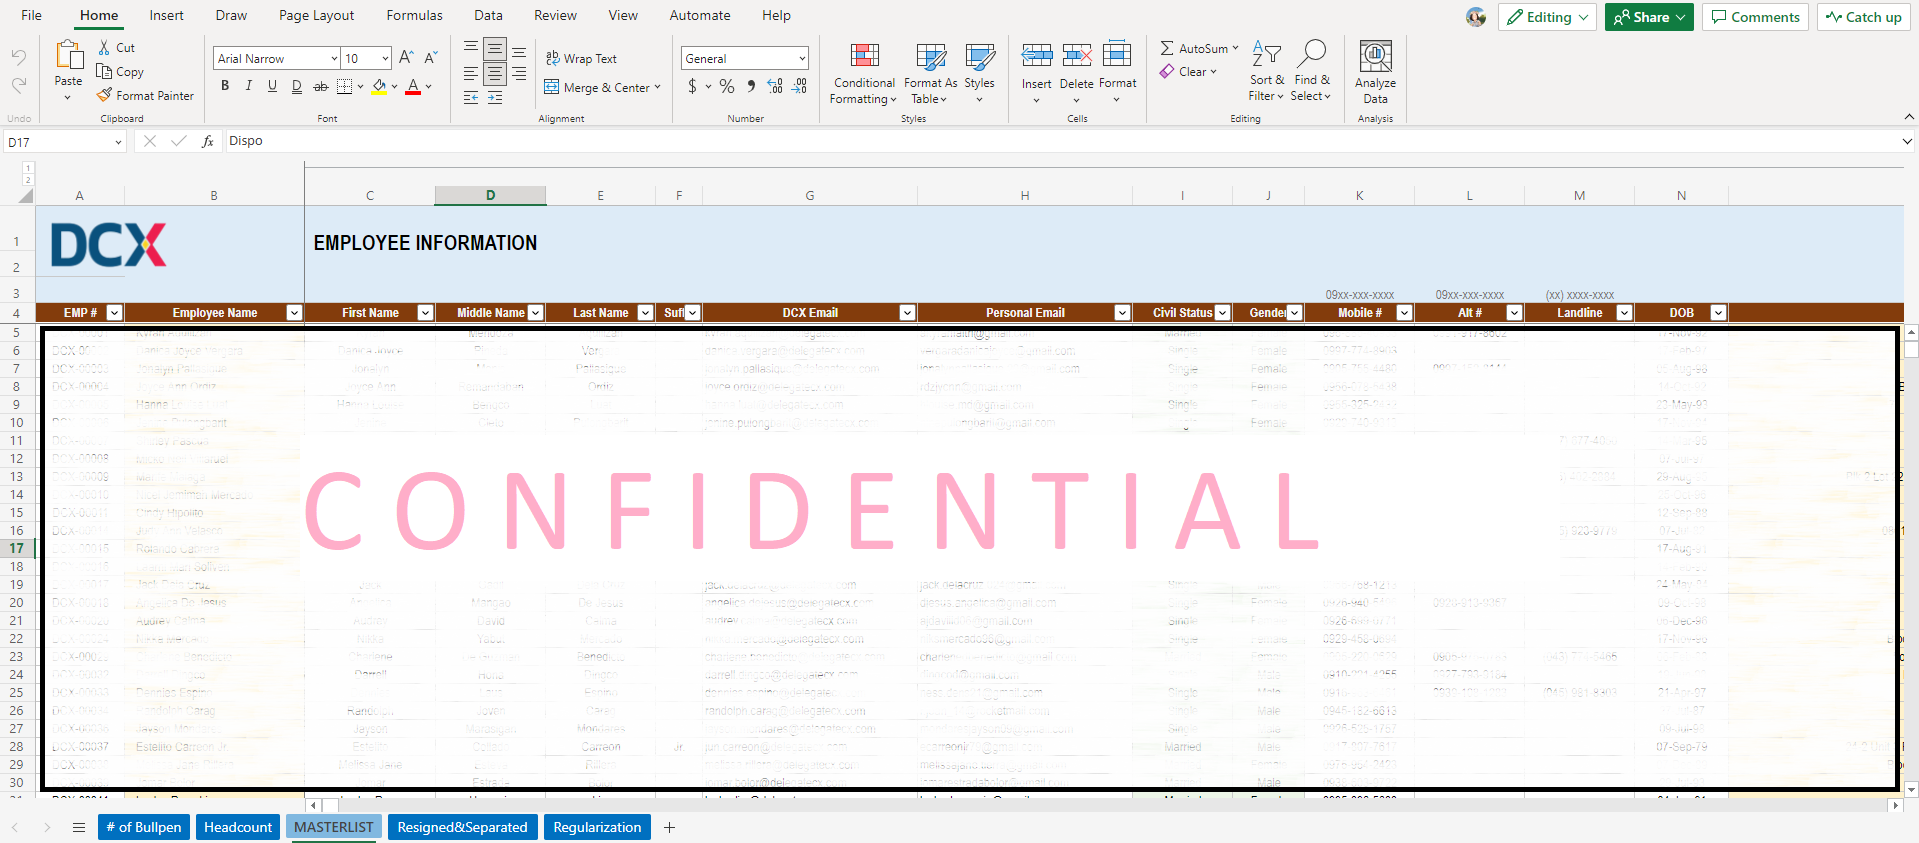Image resolution: width=1919 pixels, height=843 pixels.
Task: Open the Regularization sheet
Action: coord(597,827)
